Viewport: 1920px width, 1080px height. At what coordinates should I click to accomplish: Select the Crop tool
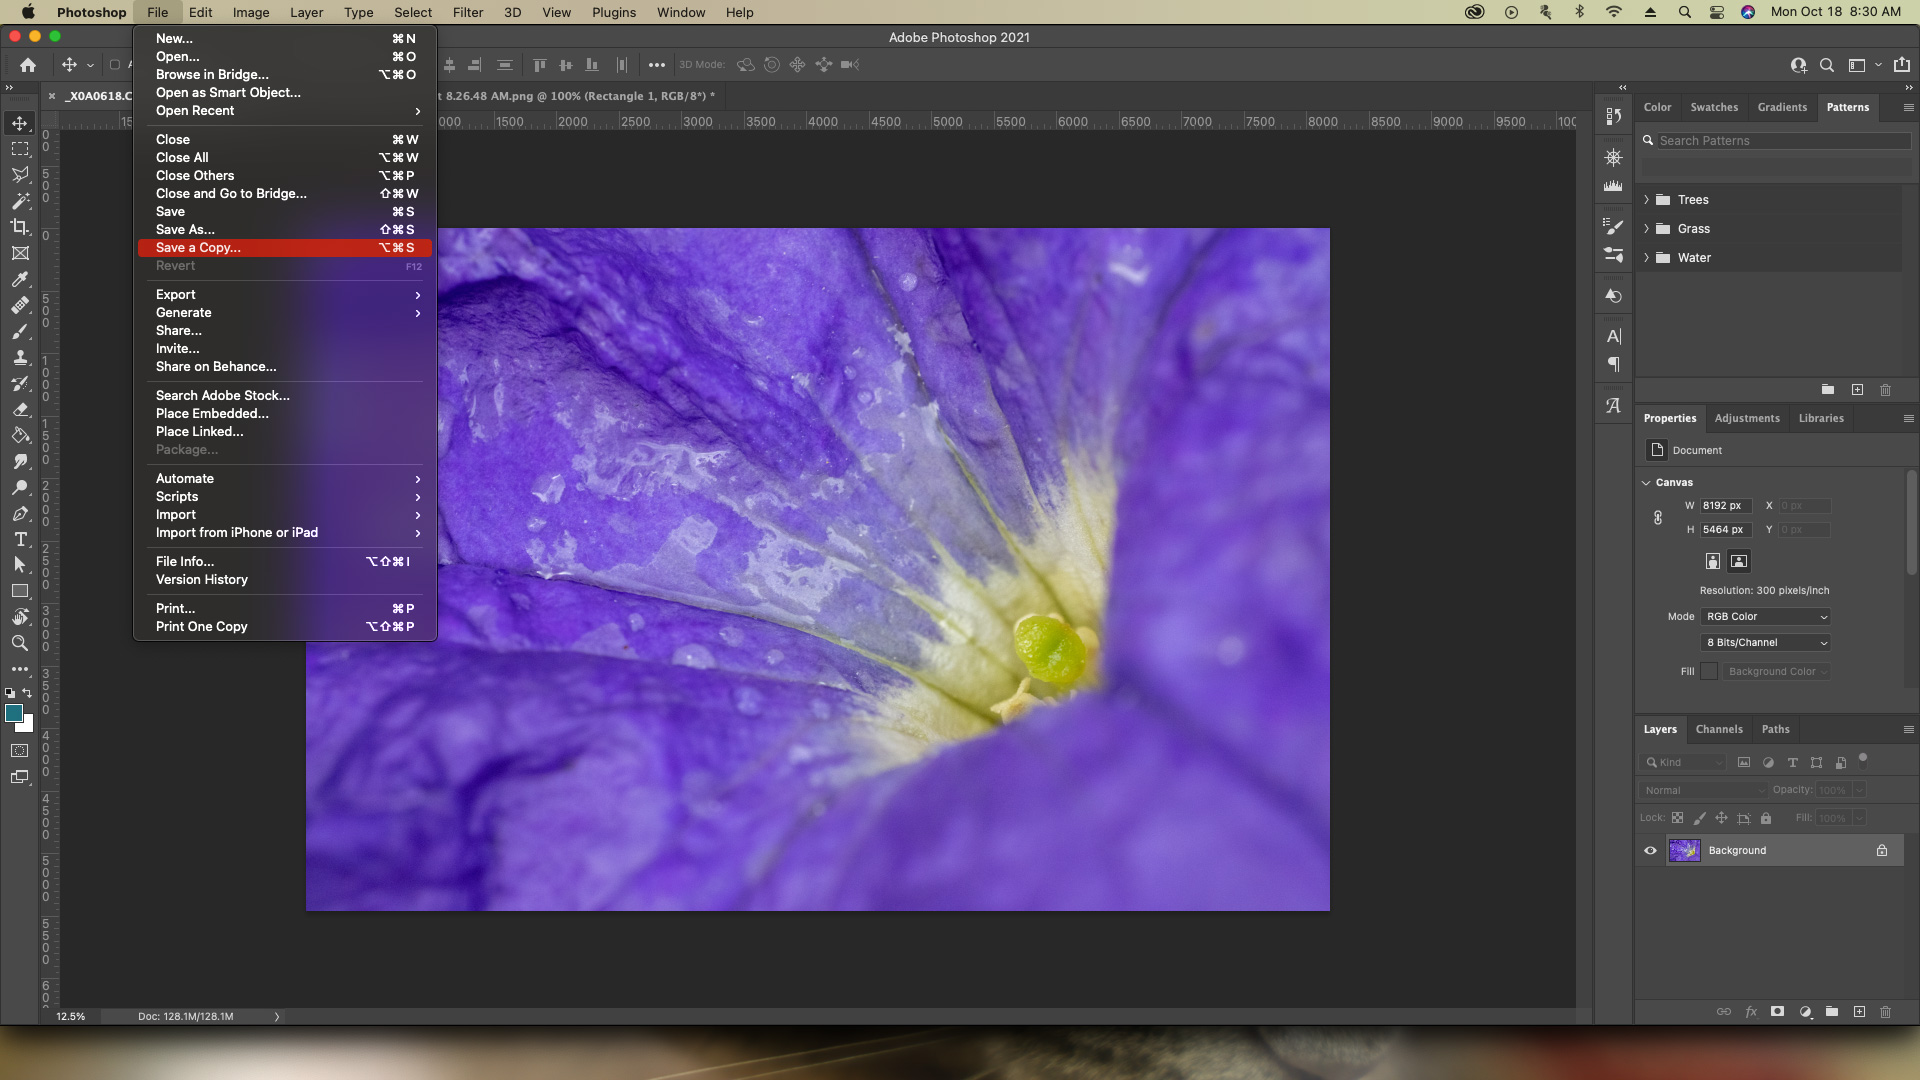[20, 225]
